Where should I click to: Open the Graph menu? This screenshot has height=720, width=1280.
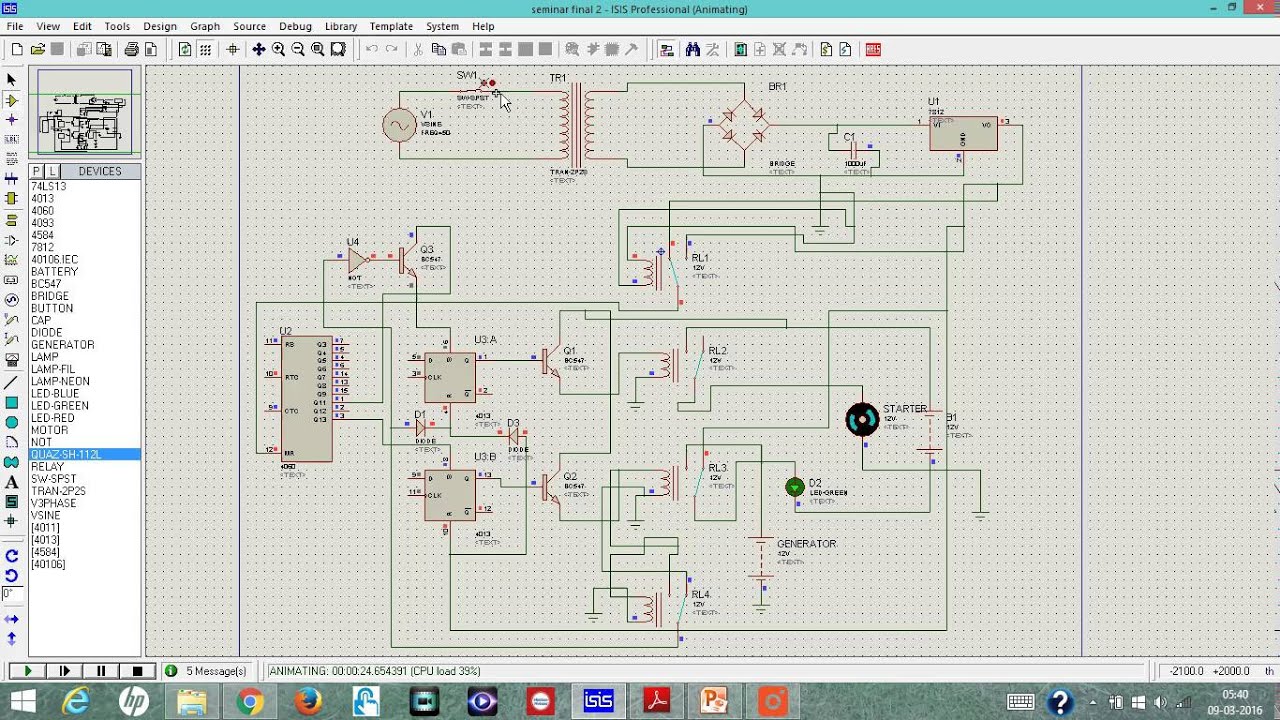point(205,26)
